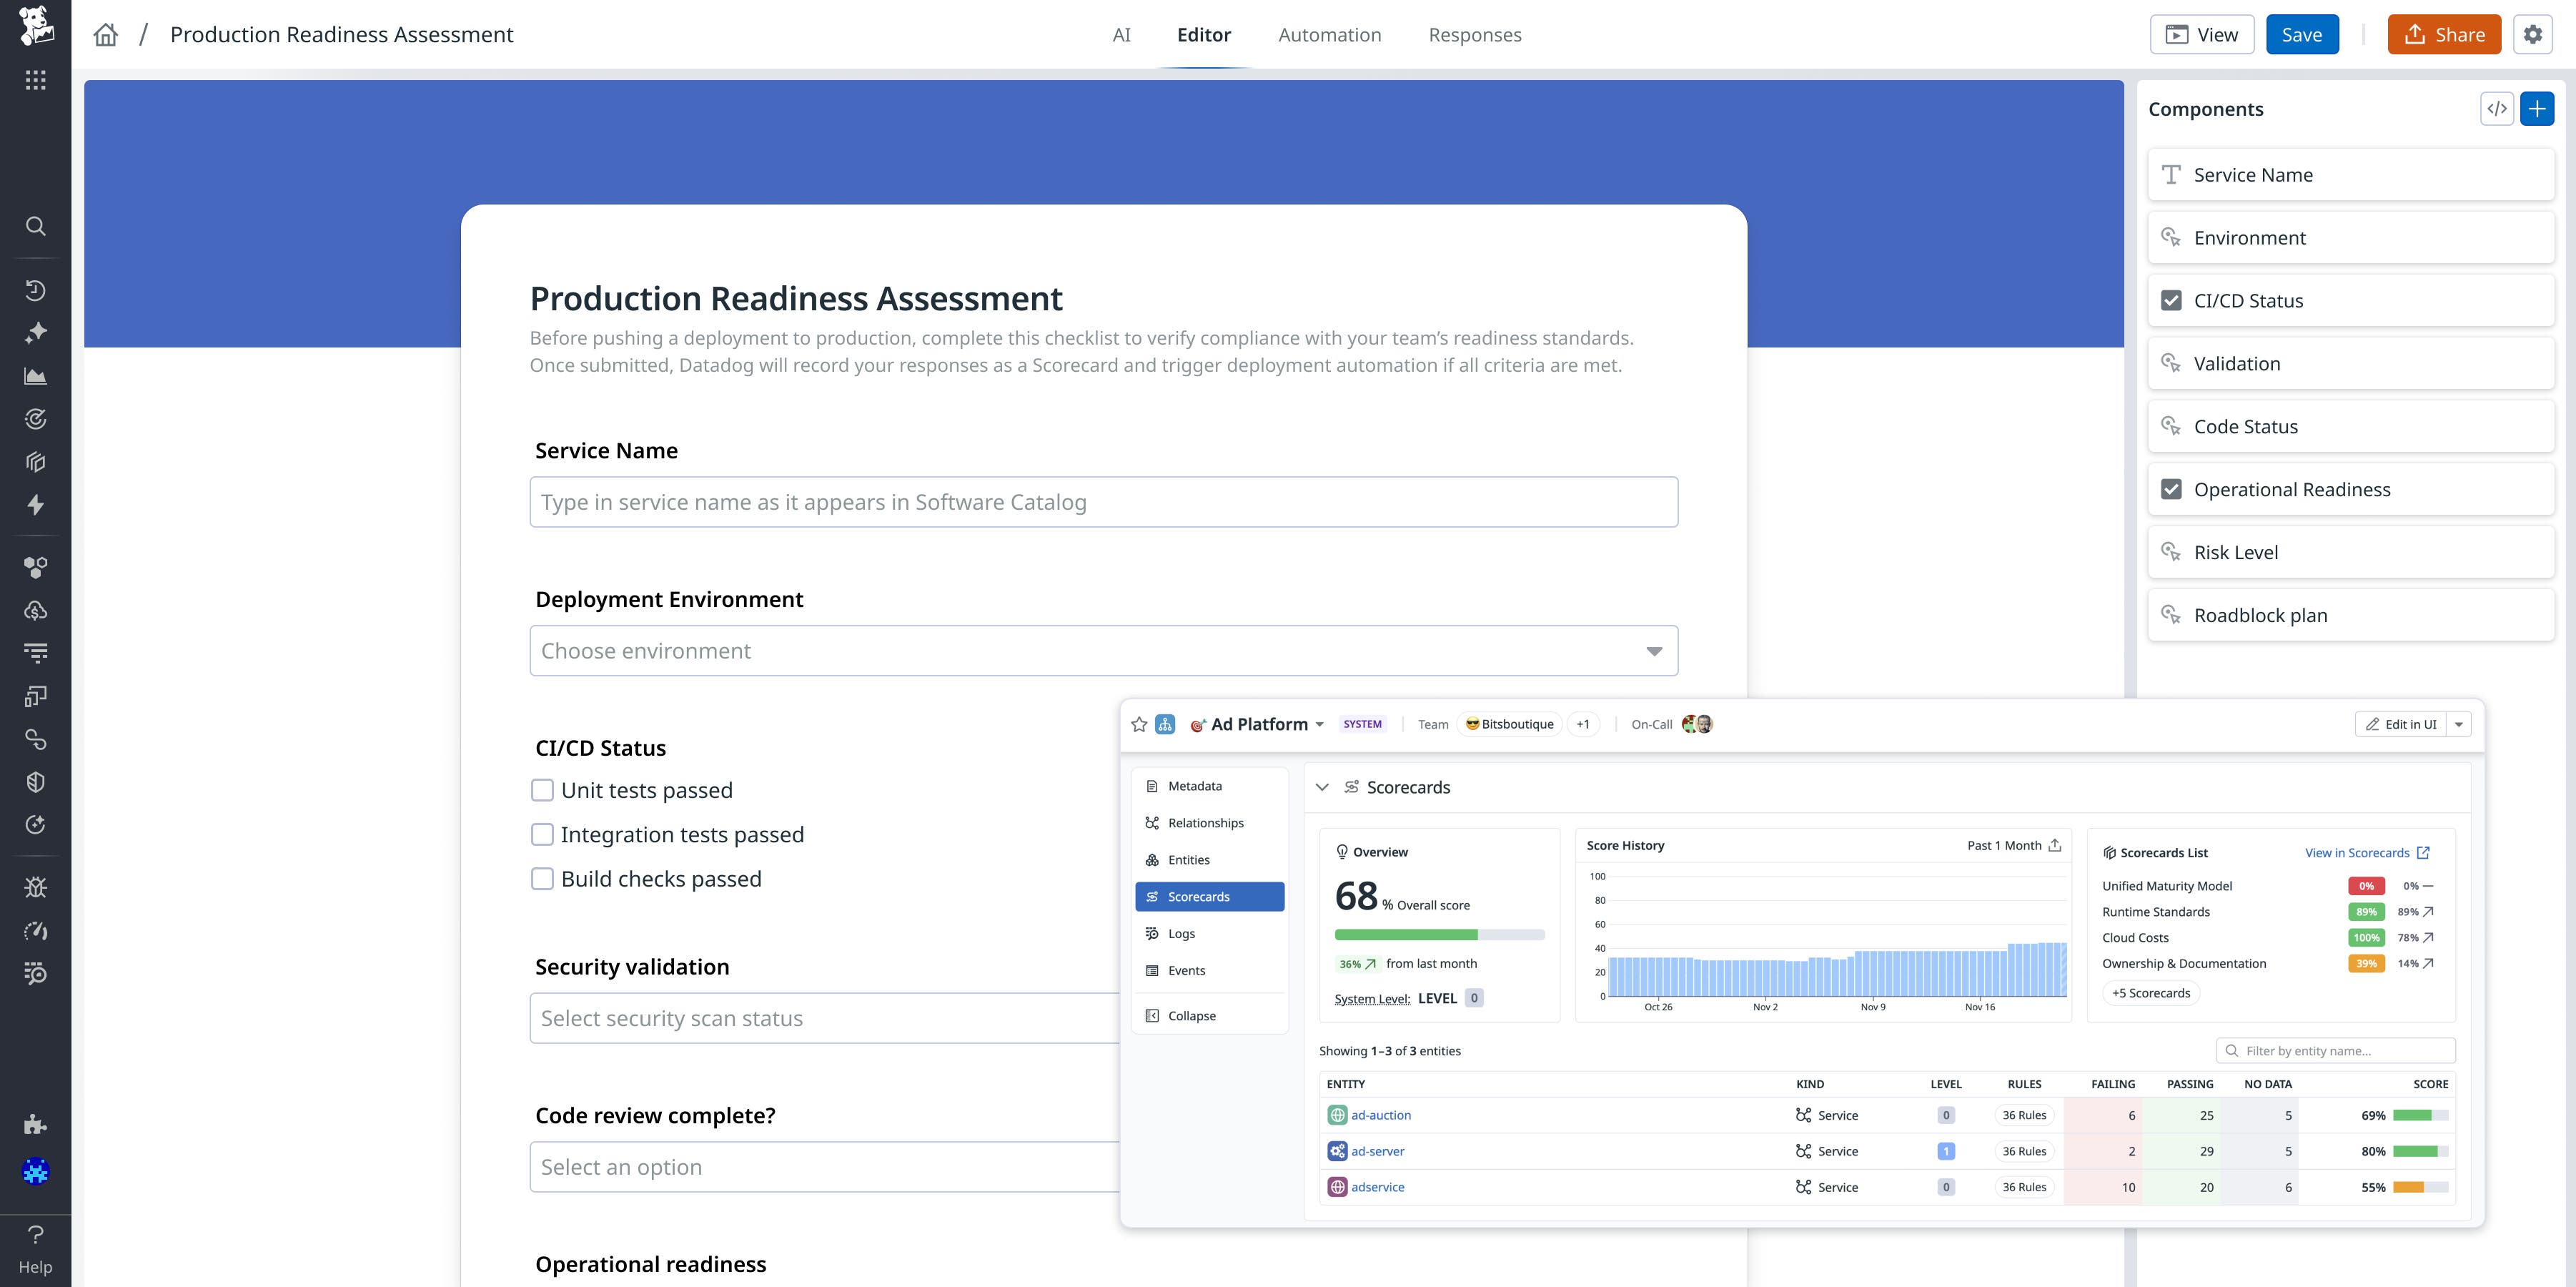Expand the Edit in UI dropdown arrow

click(2460, 723)
